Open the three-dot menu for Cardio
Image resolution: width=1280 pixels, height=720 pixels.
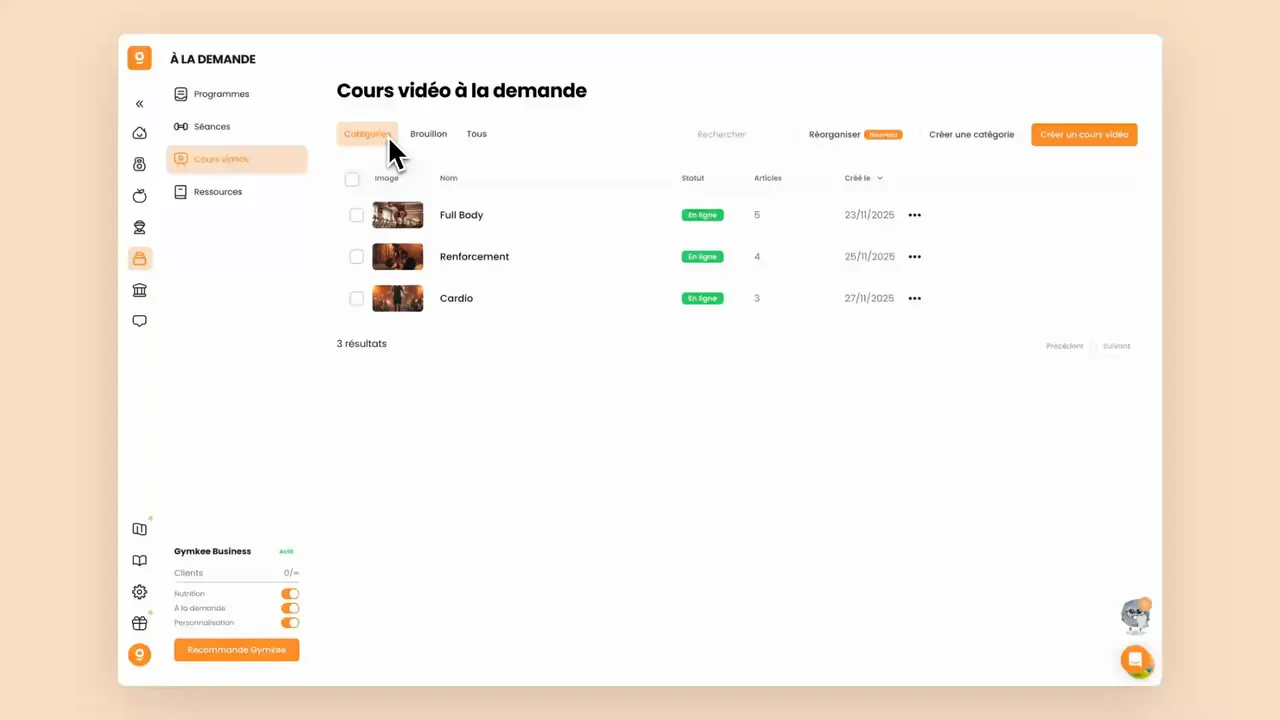[x=914, y=298]
